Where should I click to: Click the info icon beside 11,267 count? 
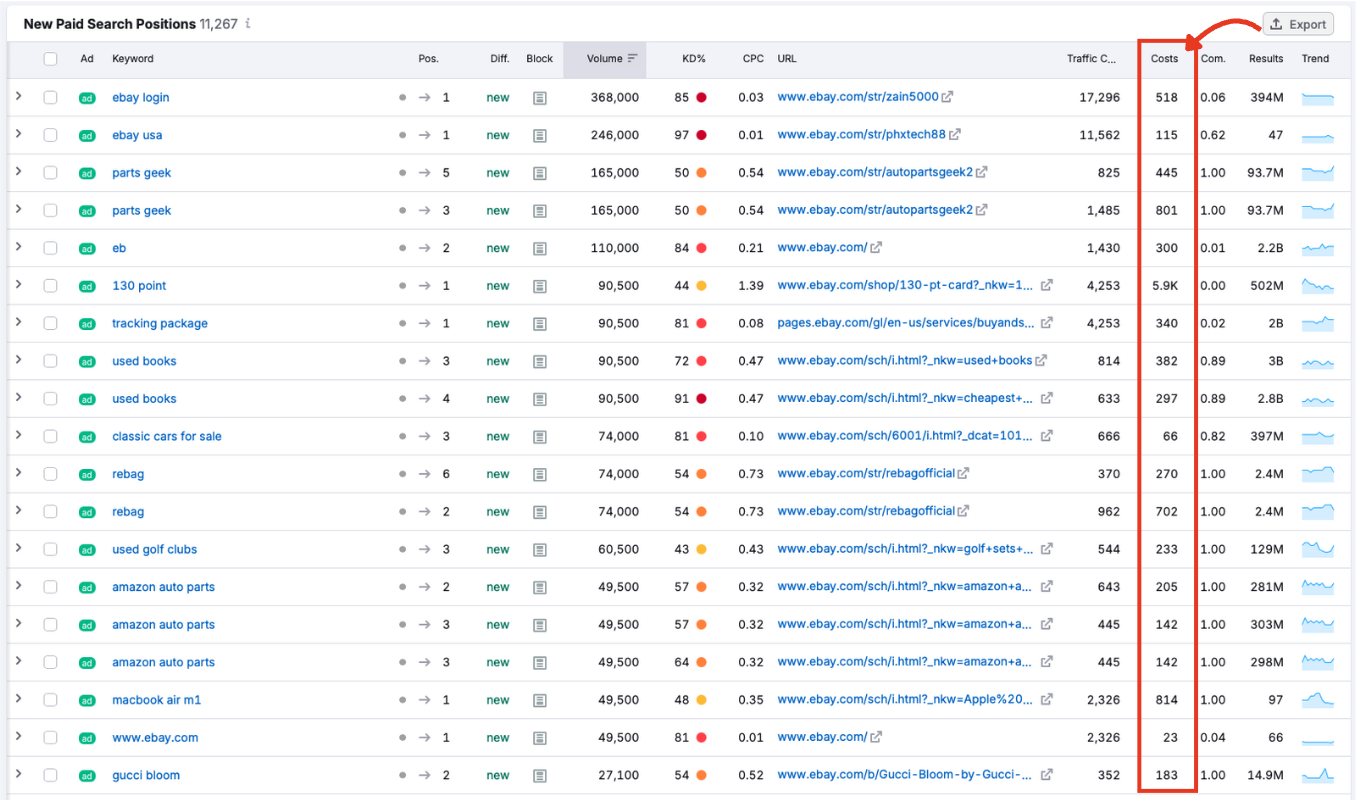[246, 23]
